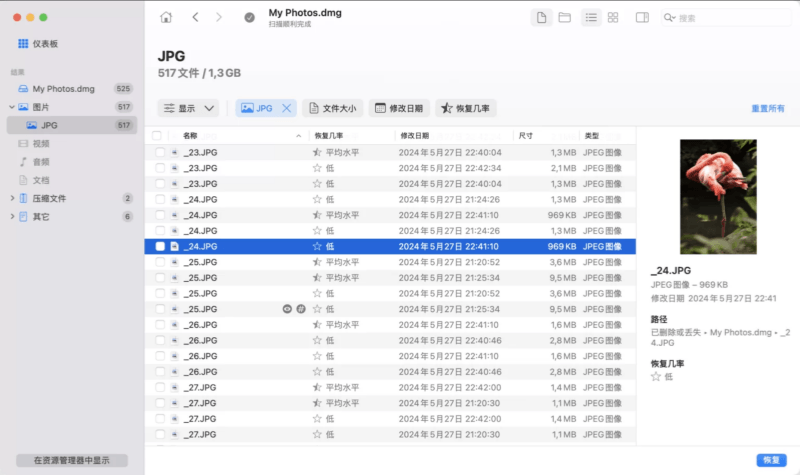Check the highlighted _24.JPG row checkbox
The height and width of the screenshot is (475, 800).
pyautogui.click(x=160, y=246)
